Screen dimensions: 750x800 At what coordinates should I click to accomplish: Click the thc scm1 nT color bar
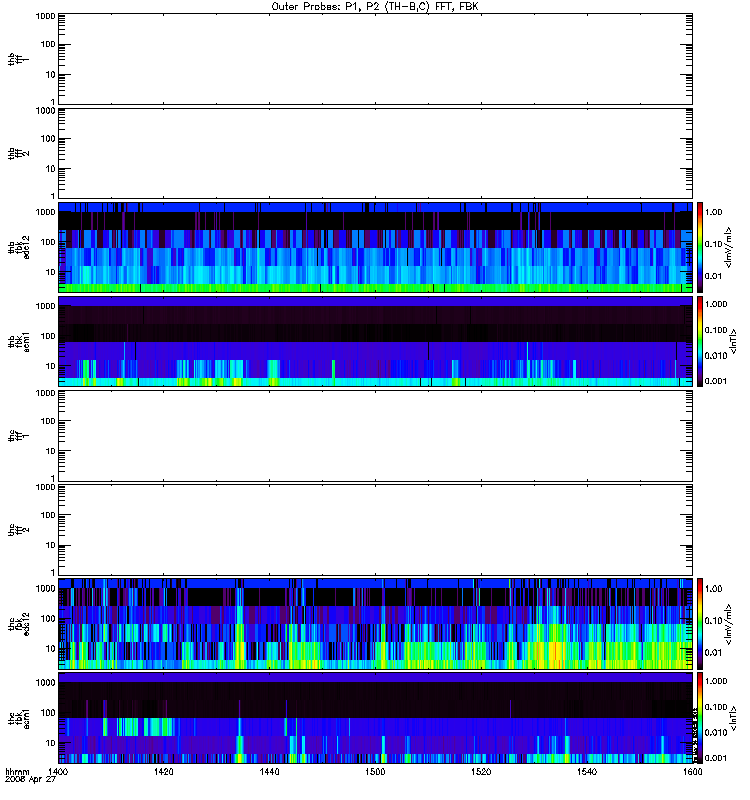700,718
